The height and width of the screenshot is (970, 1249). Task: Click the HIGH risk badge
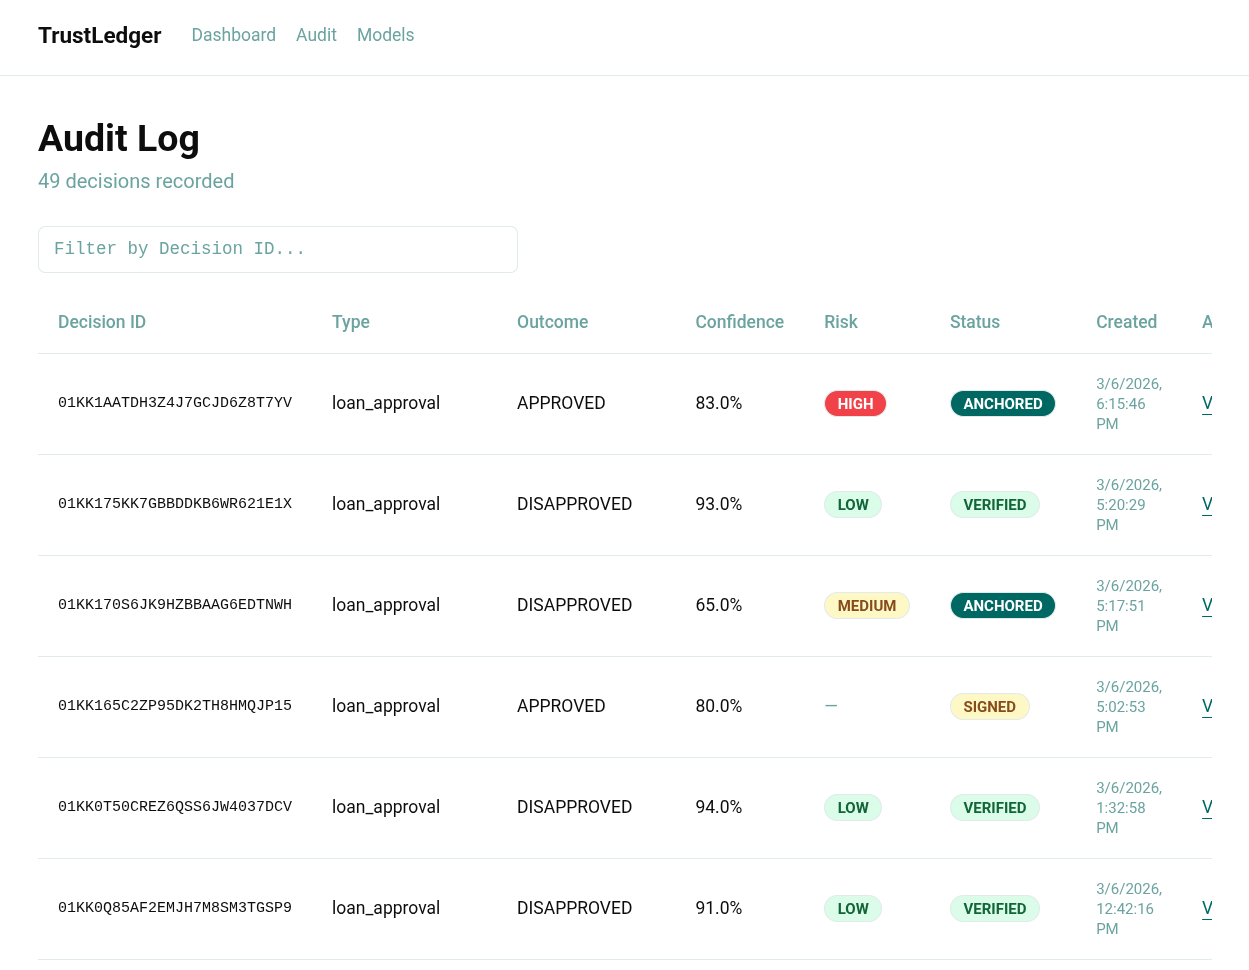point(855,404)
